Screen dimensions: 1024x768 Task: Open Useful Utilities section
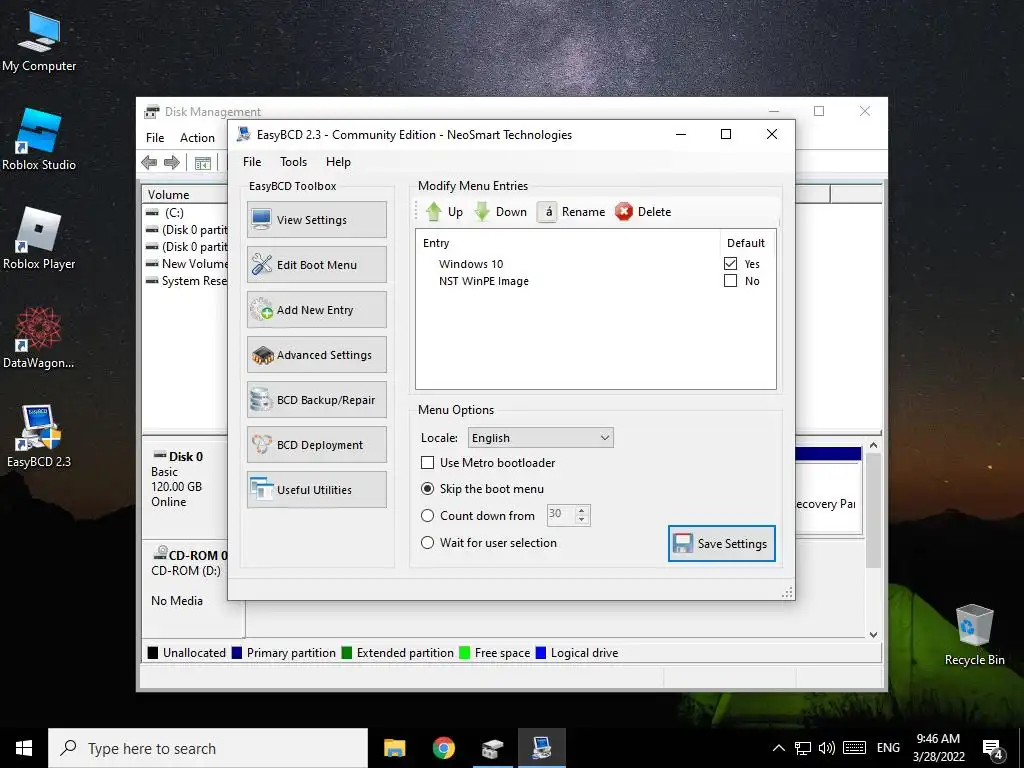(x=317, y=490)
